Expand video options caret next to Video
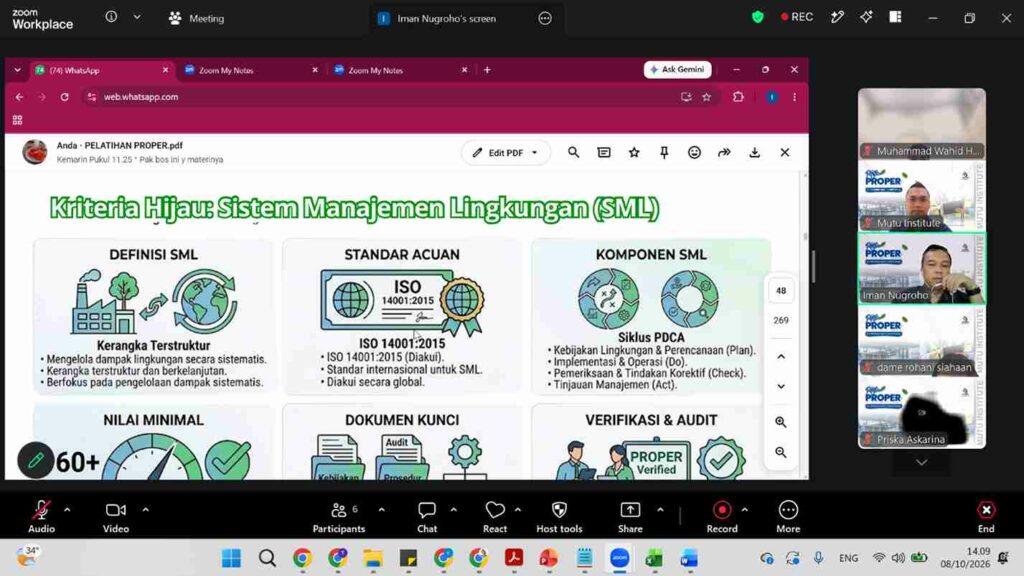1024x576 pixels. (145, 510)
